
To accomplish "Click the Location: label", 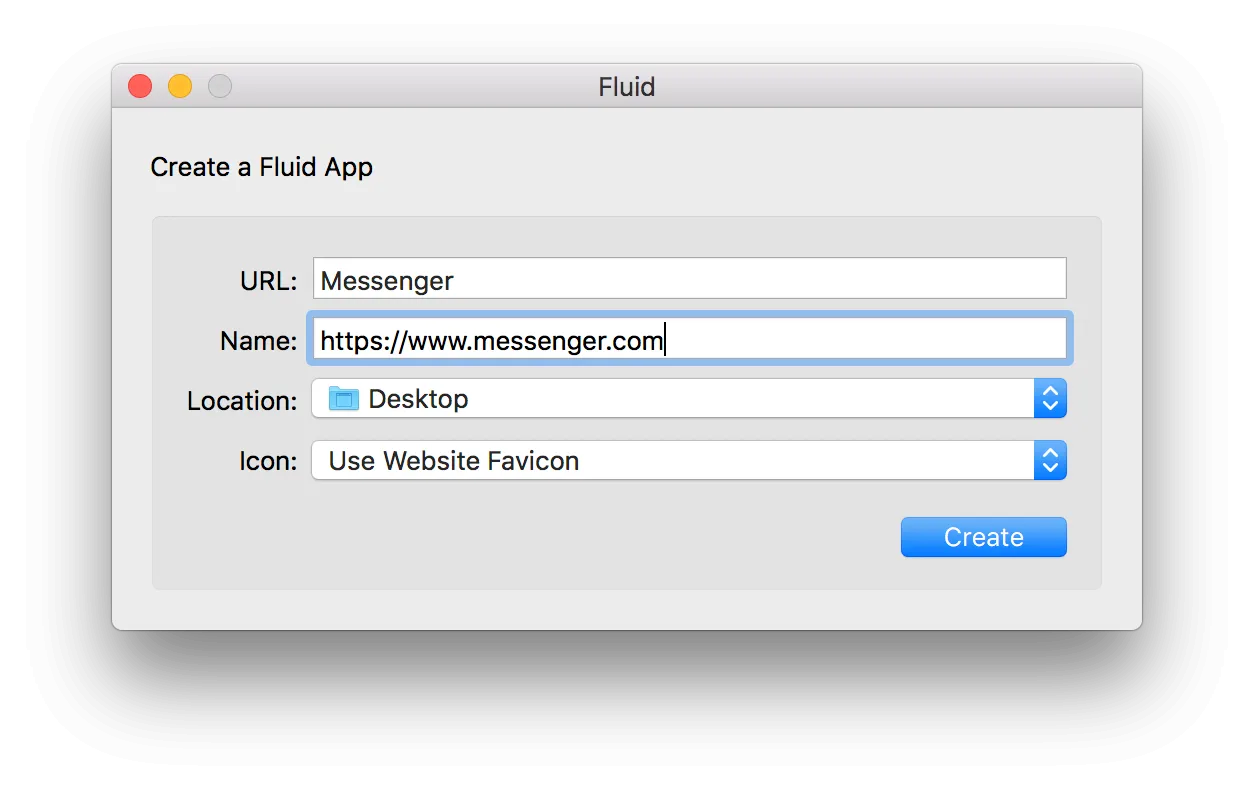I will pos(242,401).
